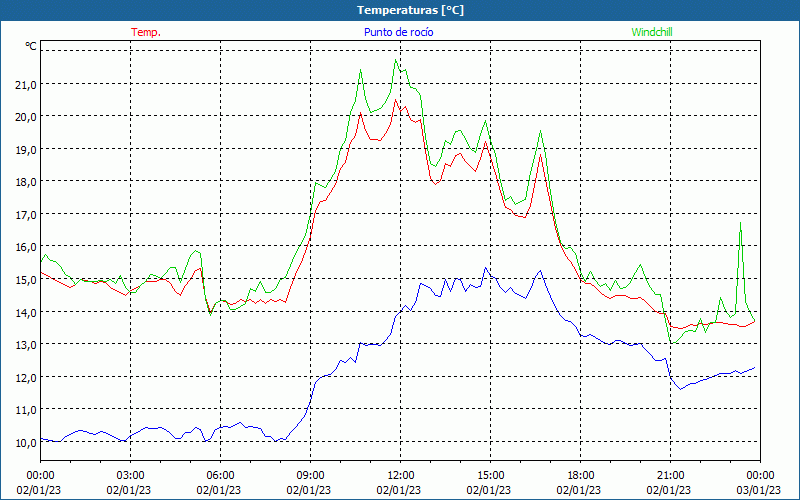Select the green Windchill legend label

pyautogui.click(x=652, y=32)
